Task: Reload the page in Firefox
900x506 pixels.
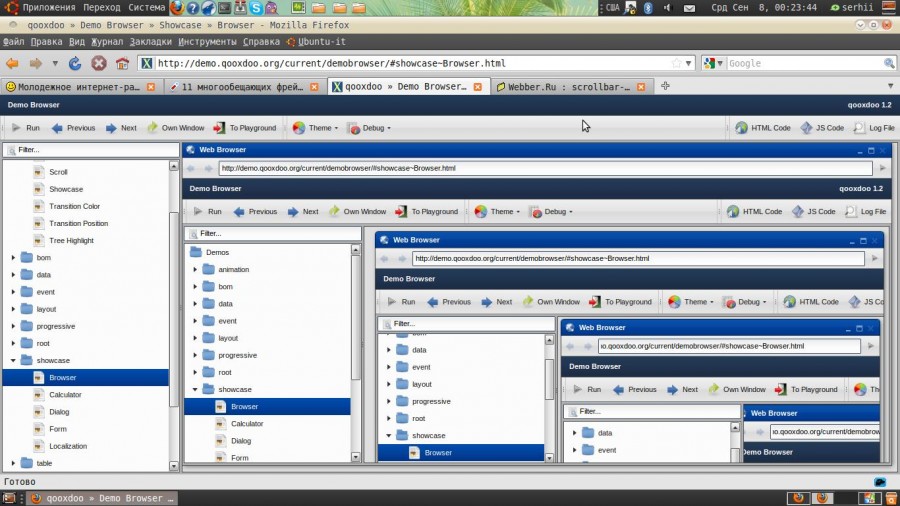Action: click(x=75, y=63)
